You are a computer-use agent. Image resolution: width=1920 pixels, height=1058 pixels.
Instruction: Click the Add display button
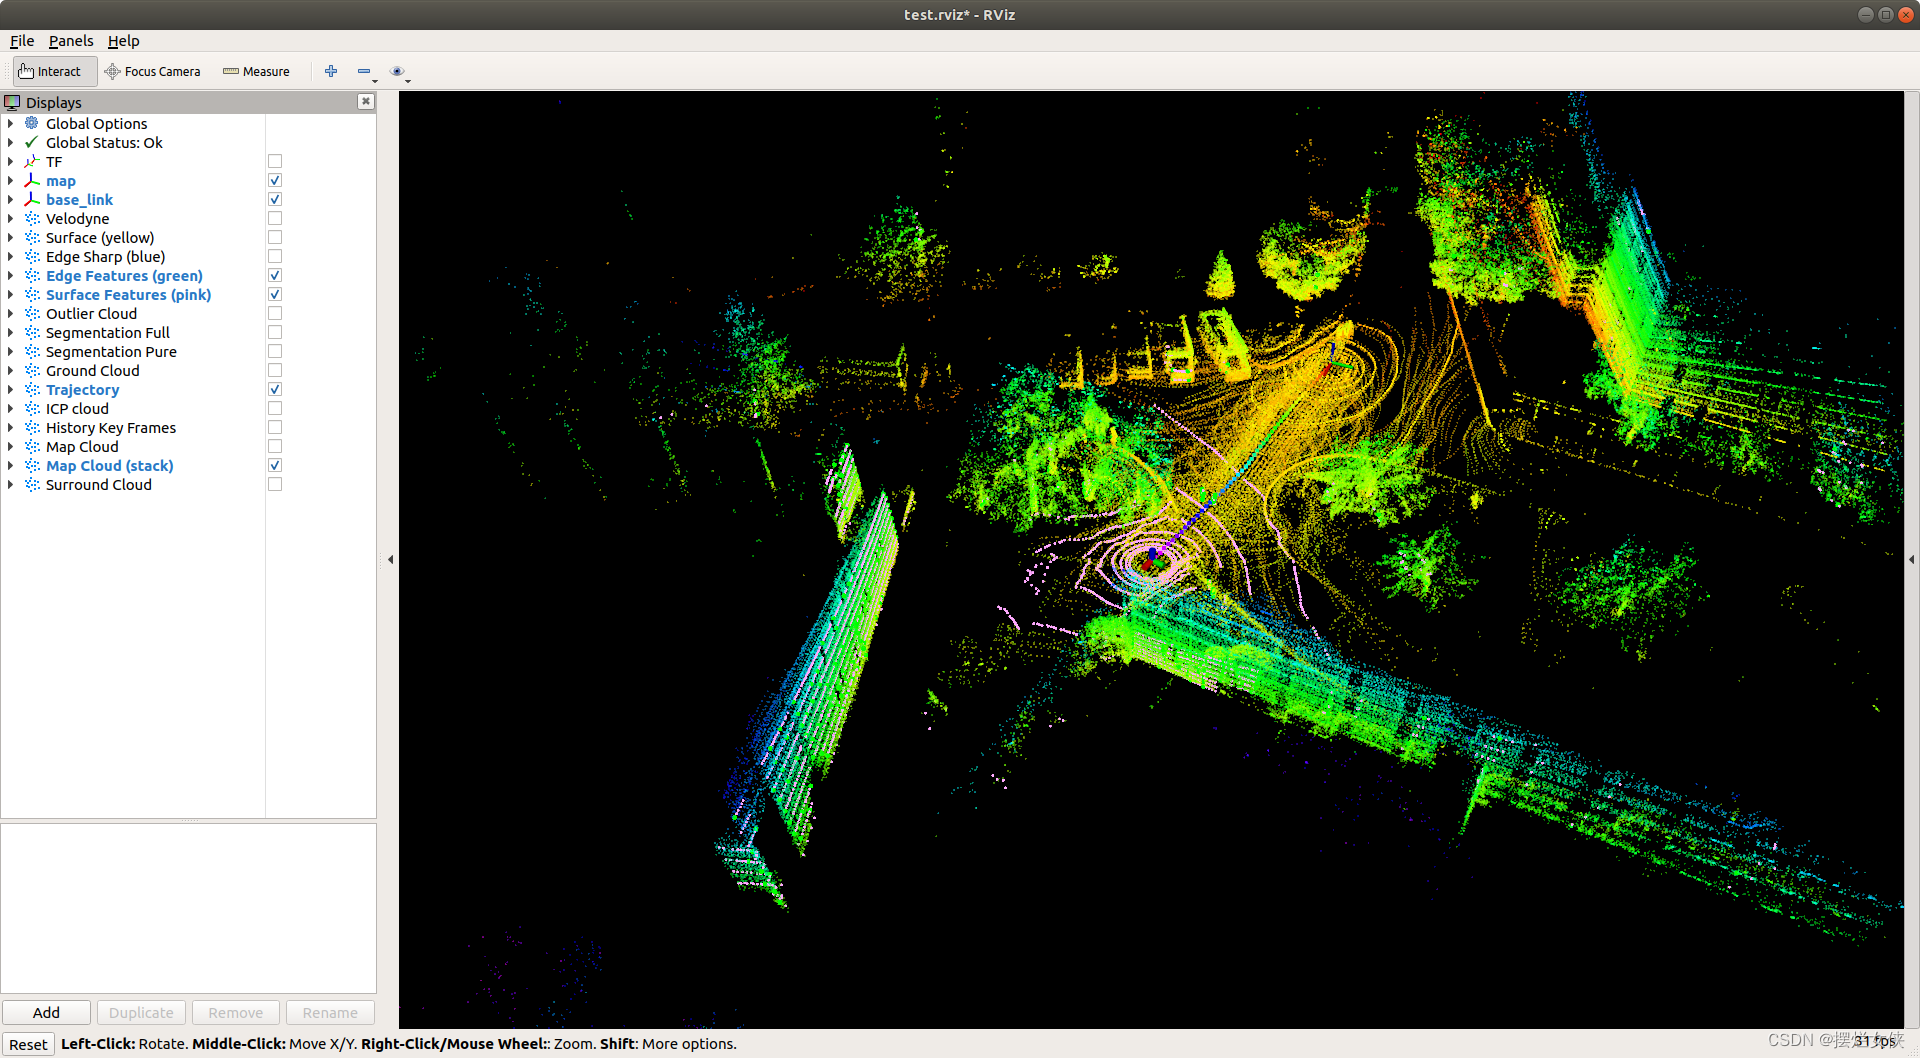click(46, 1012)
